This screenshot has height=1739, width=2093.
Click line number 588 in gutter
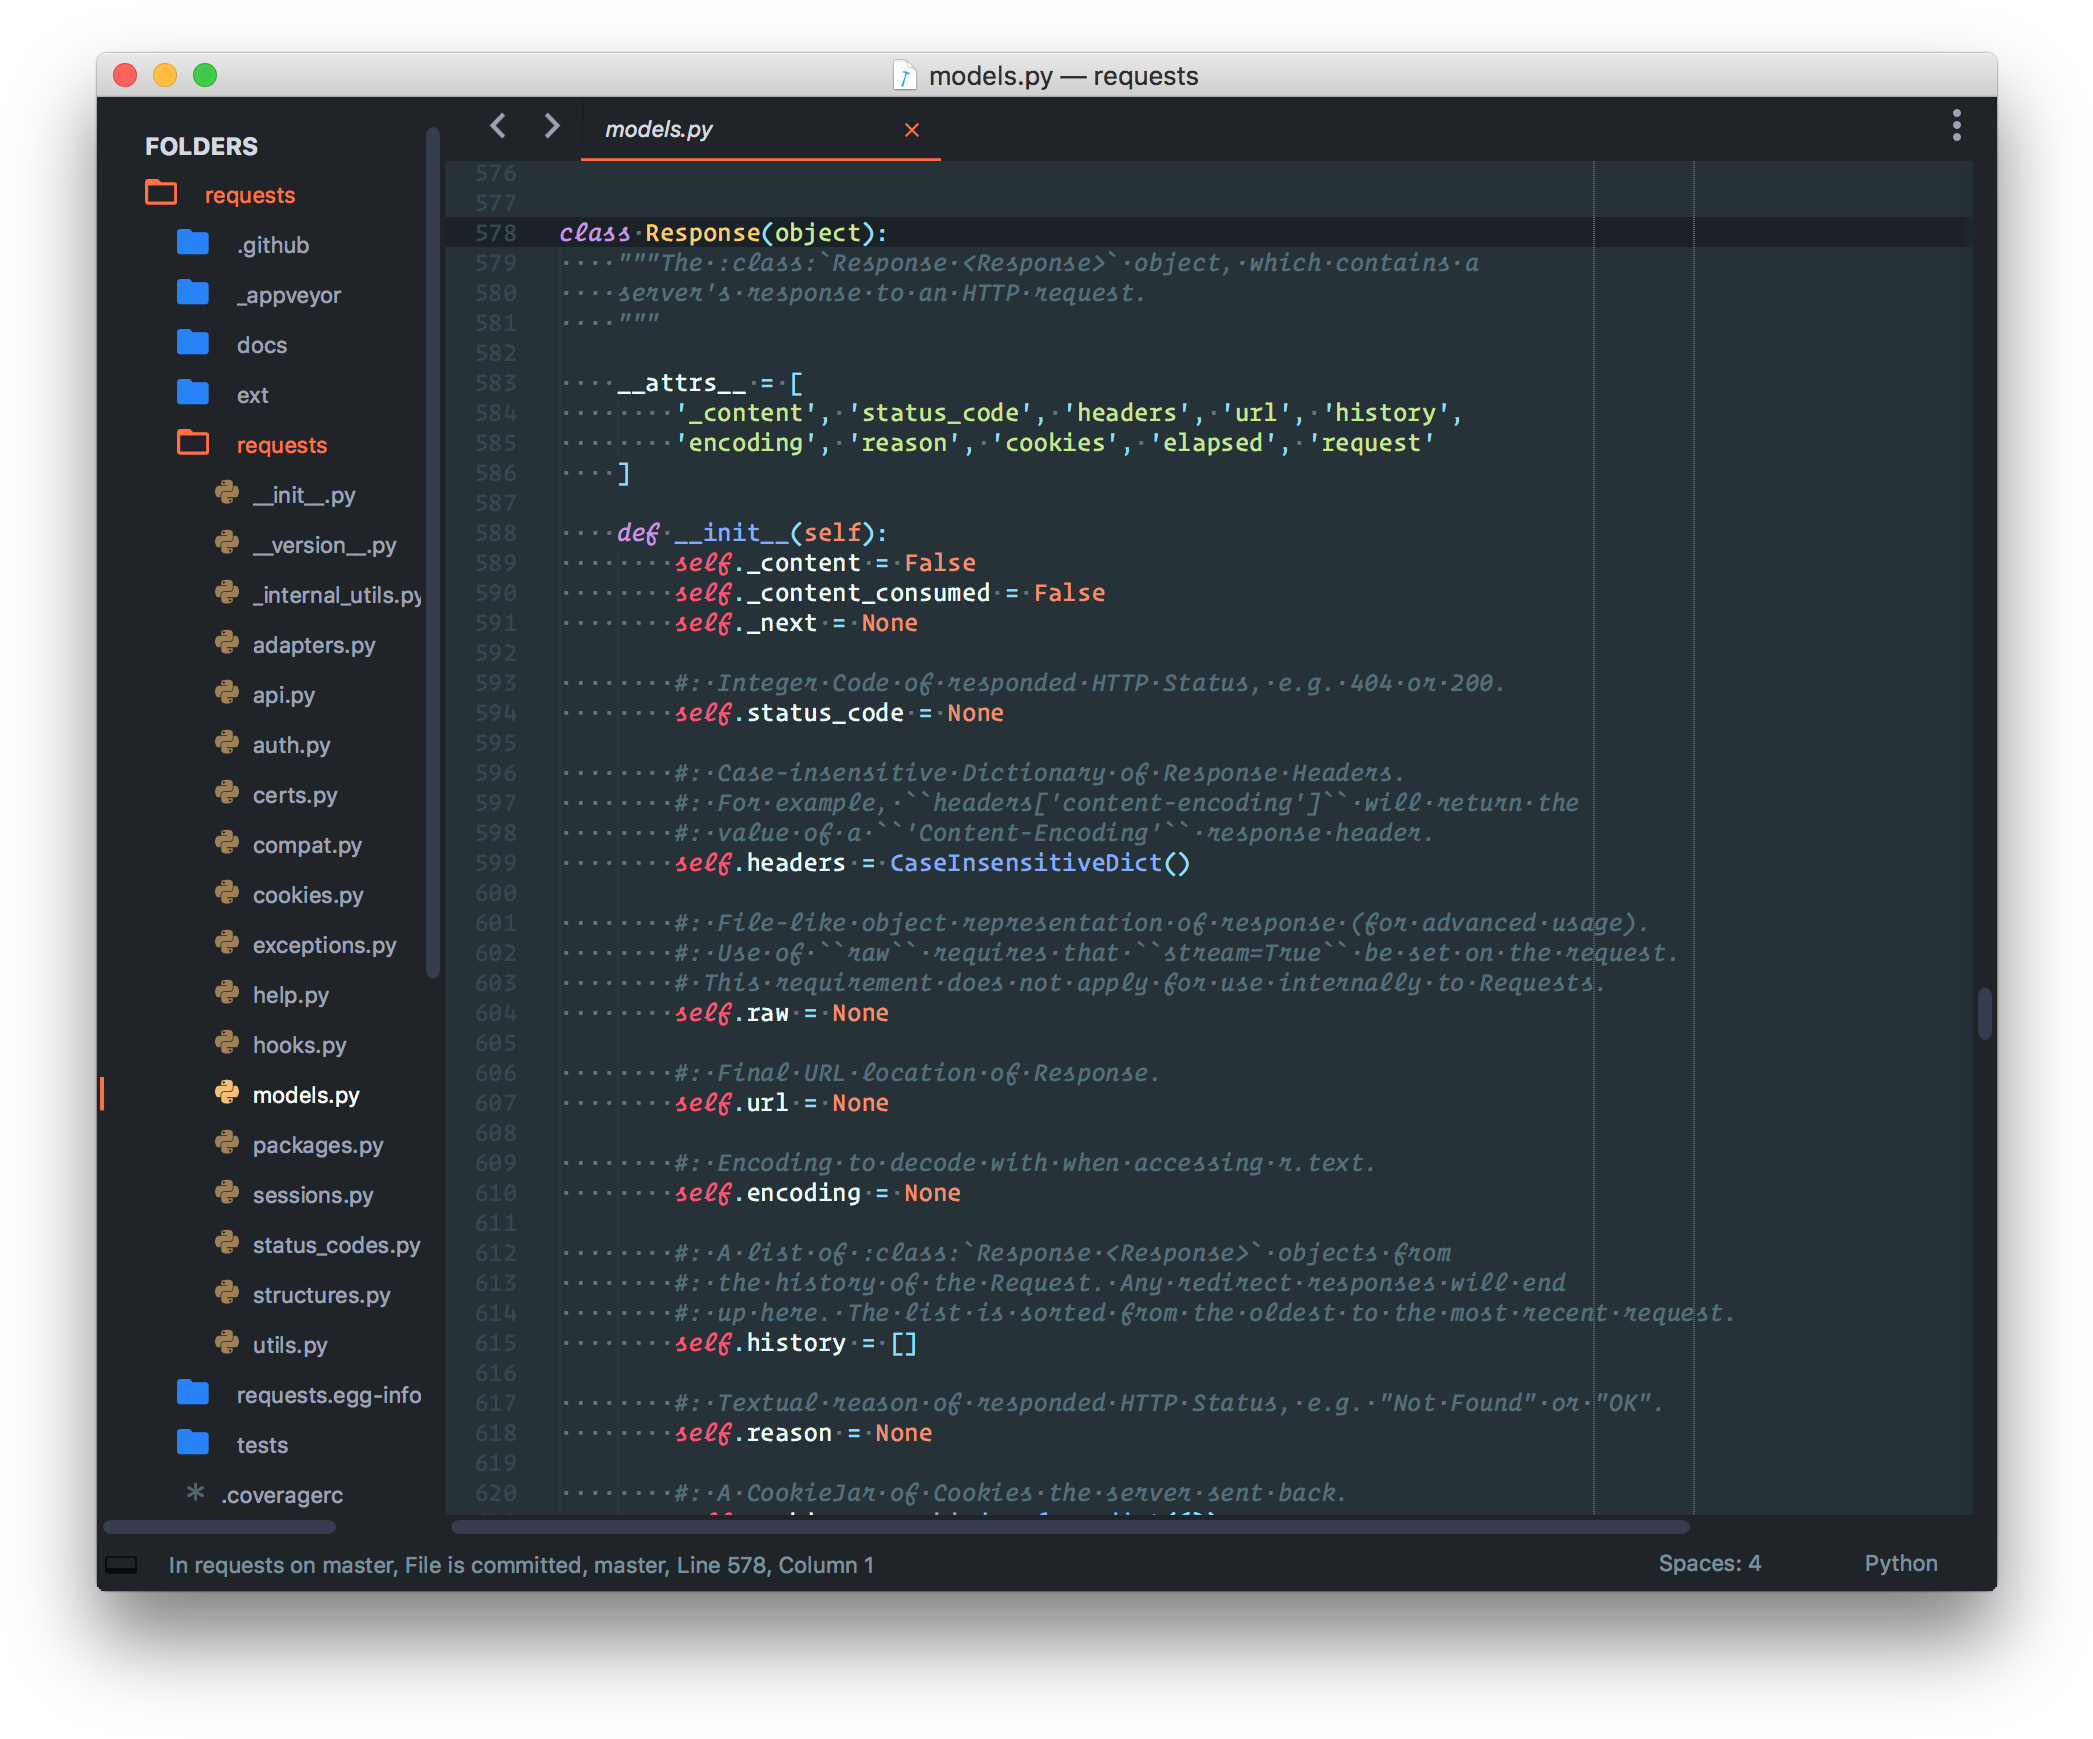496,533
